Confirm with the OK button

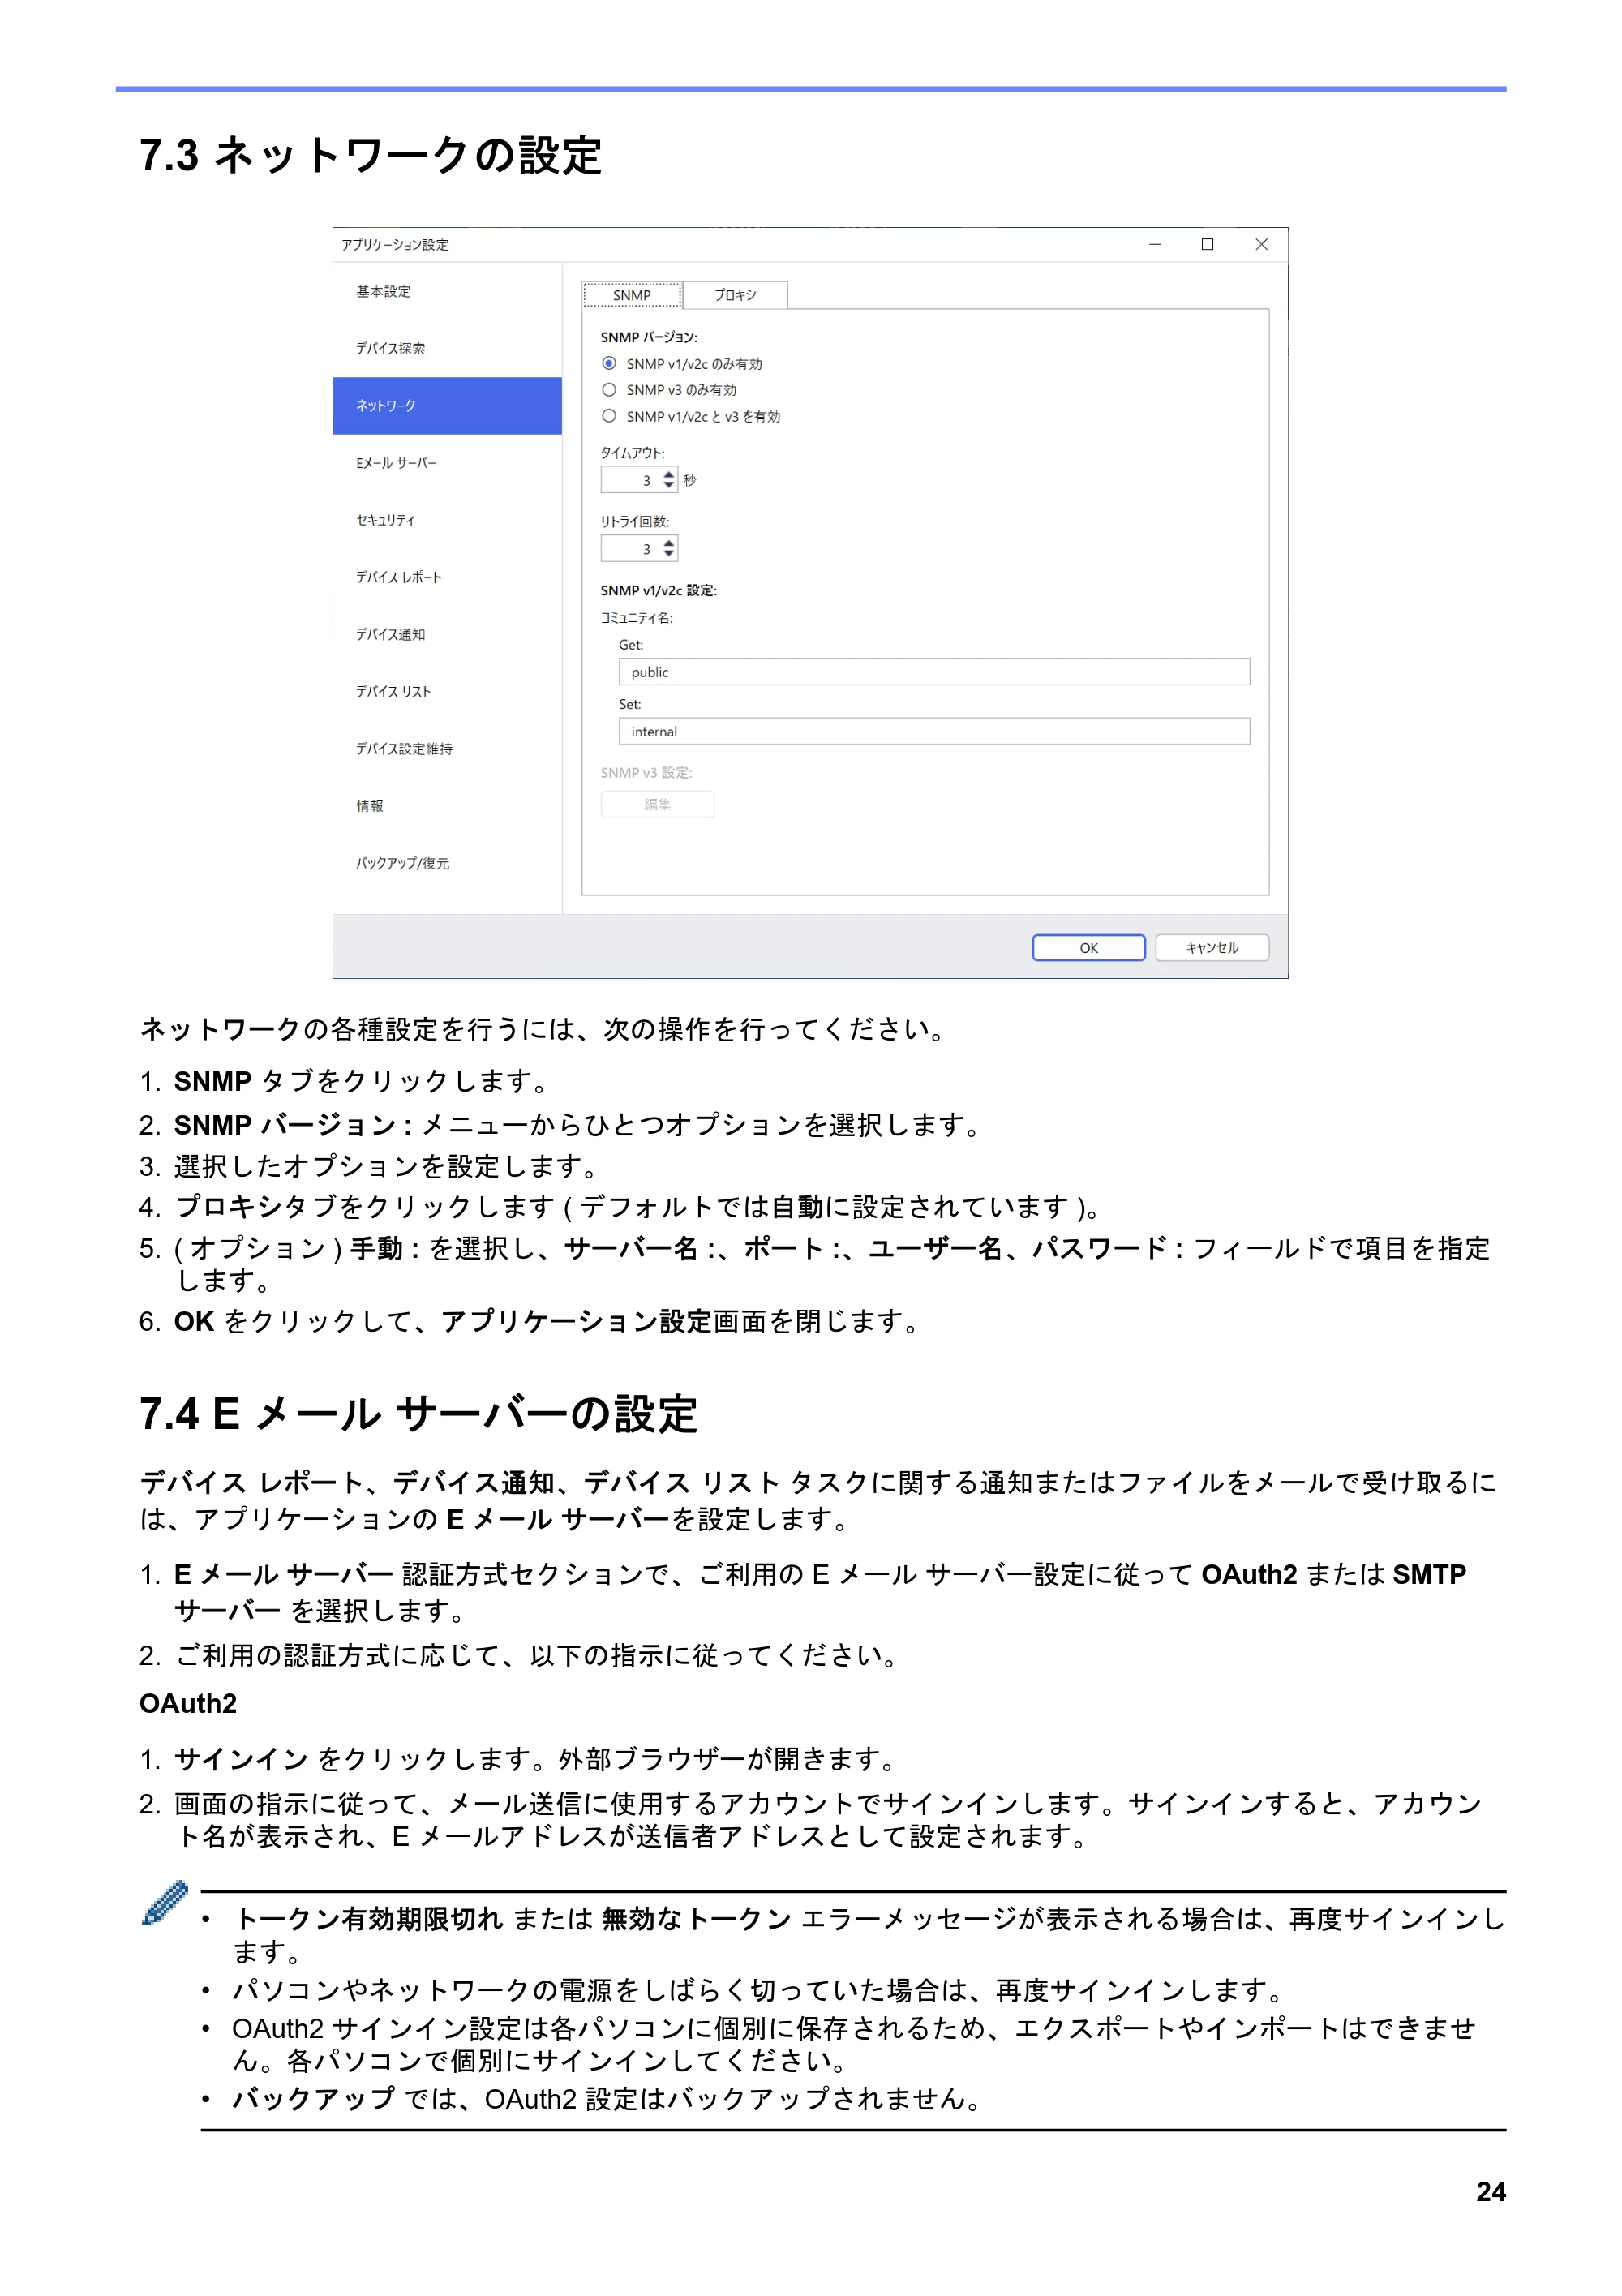tap(1088, 948)
